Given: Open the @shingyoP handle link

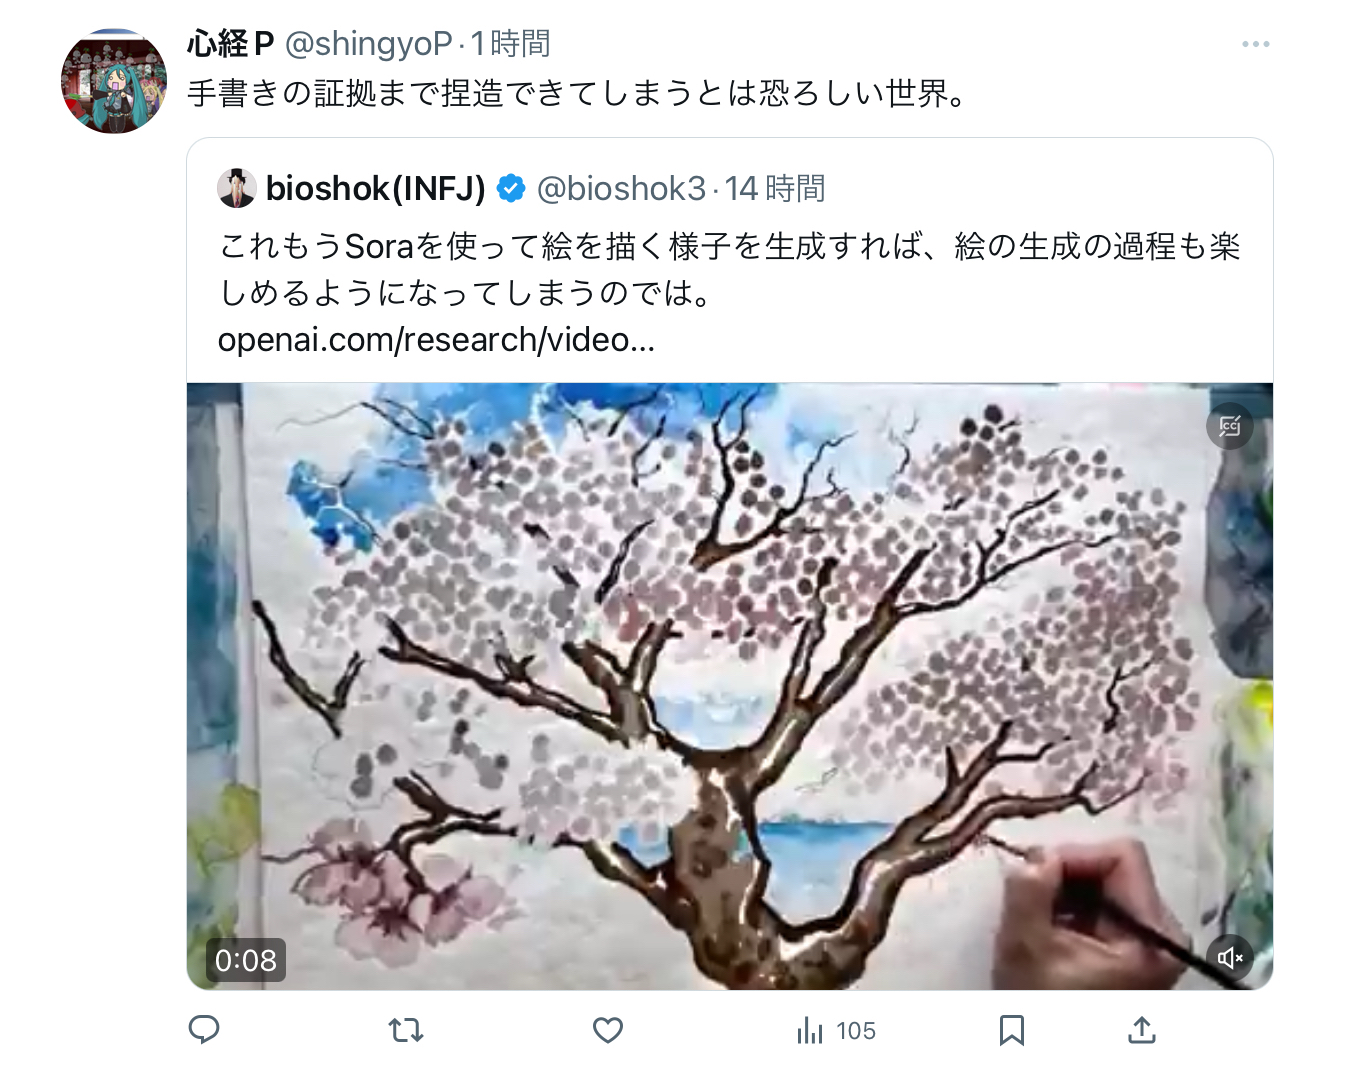Looking at the screenshot, I should click(369, 44).
